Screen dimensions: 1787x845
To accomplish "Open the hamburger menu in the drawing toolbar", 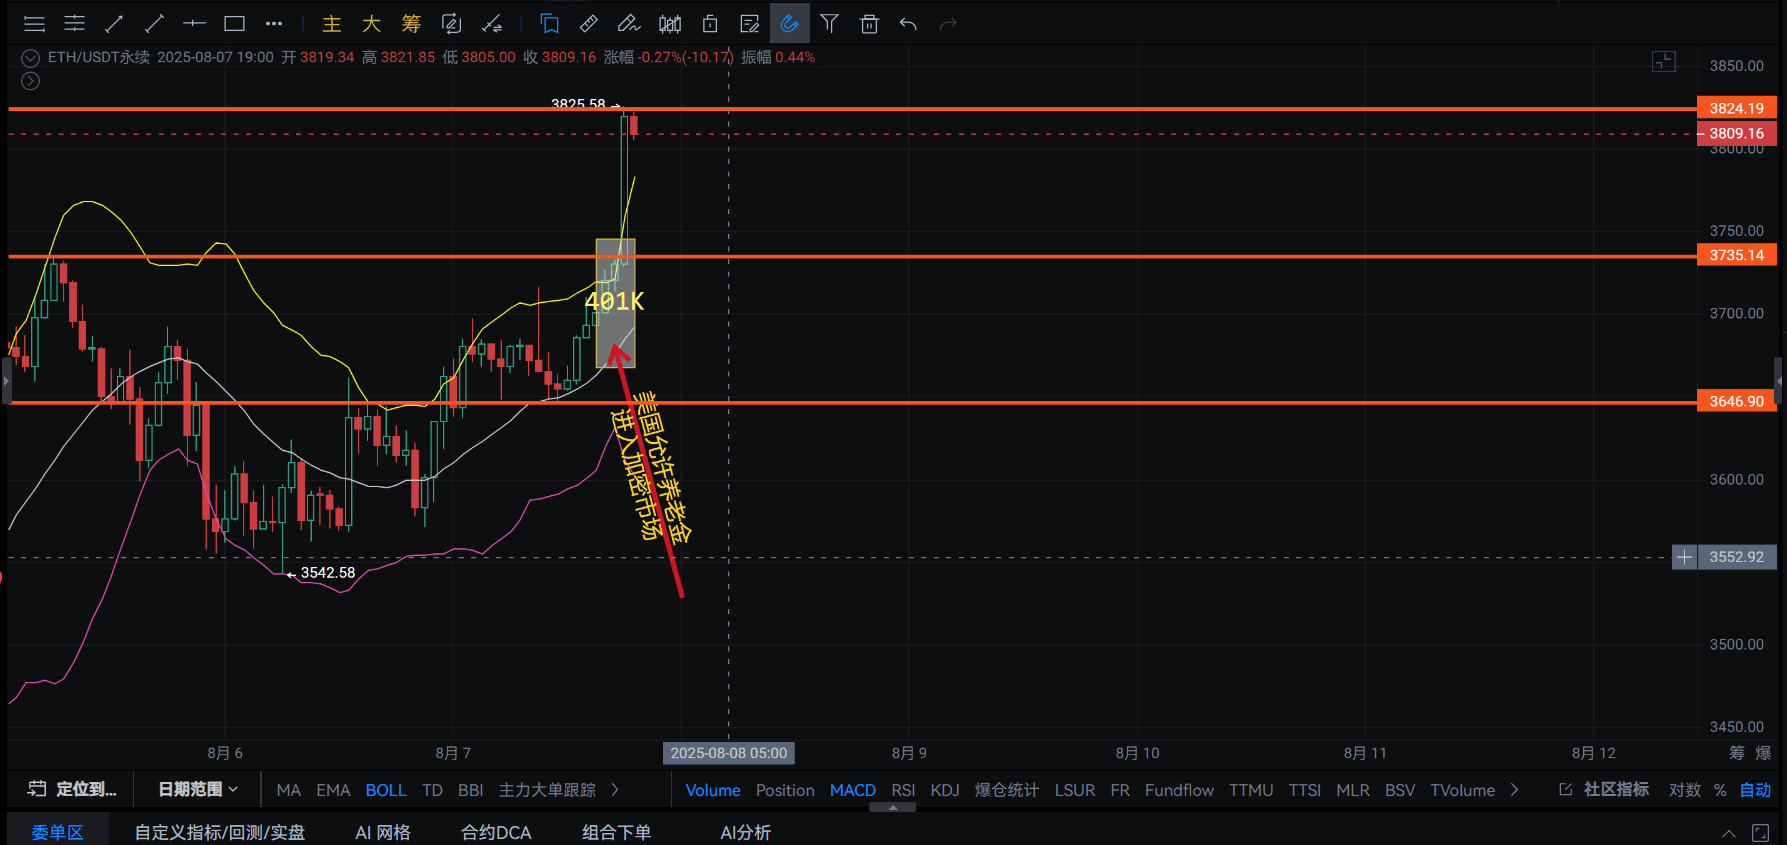I will pyautogui.click(x=34, y=23).
